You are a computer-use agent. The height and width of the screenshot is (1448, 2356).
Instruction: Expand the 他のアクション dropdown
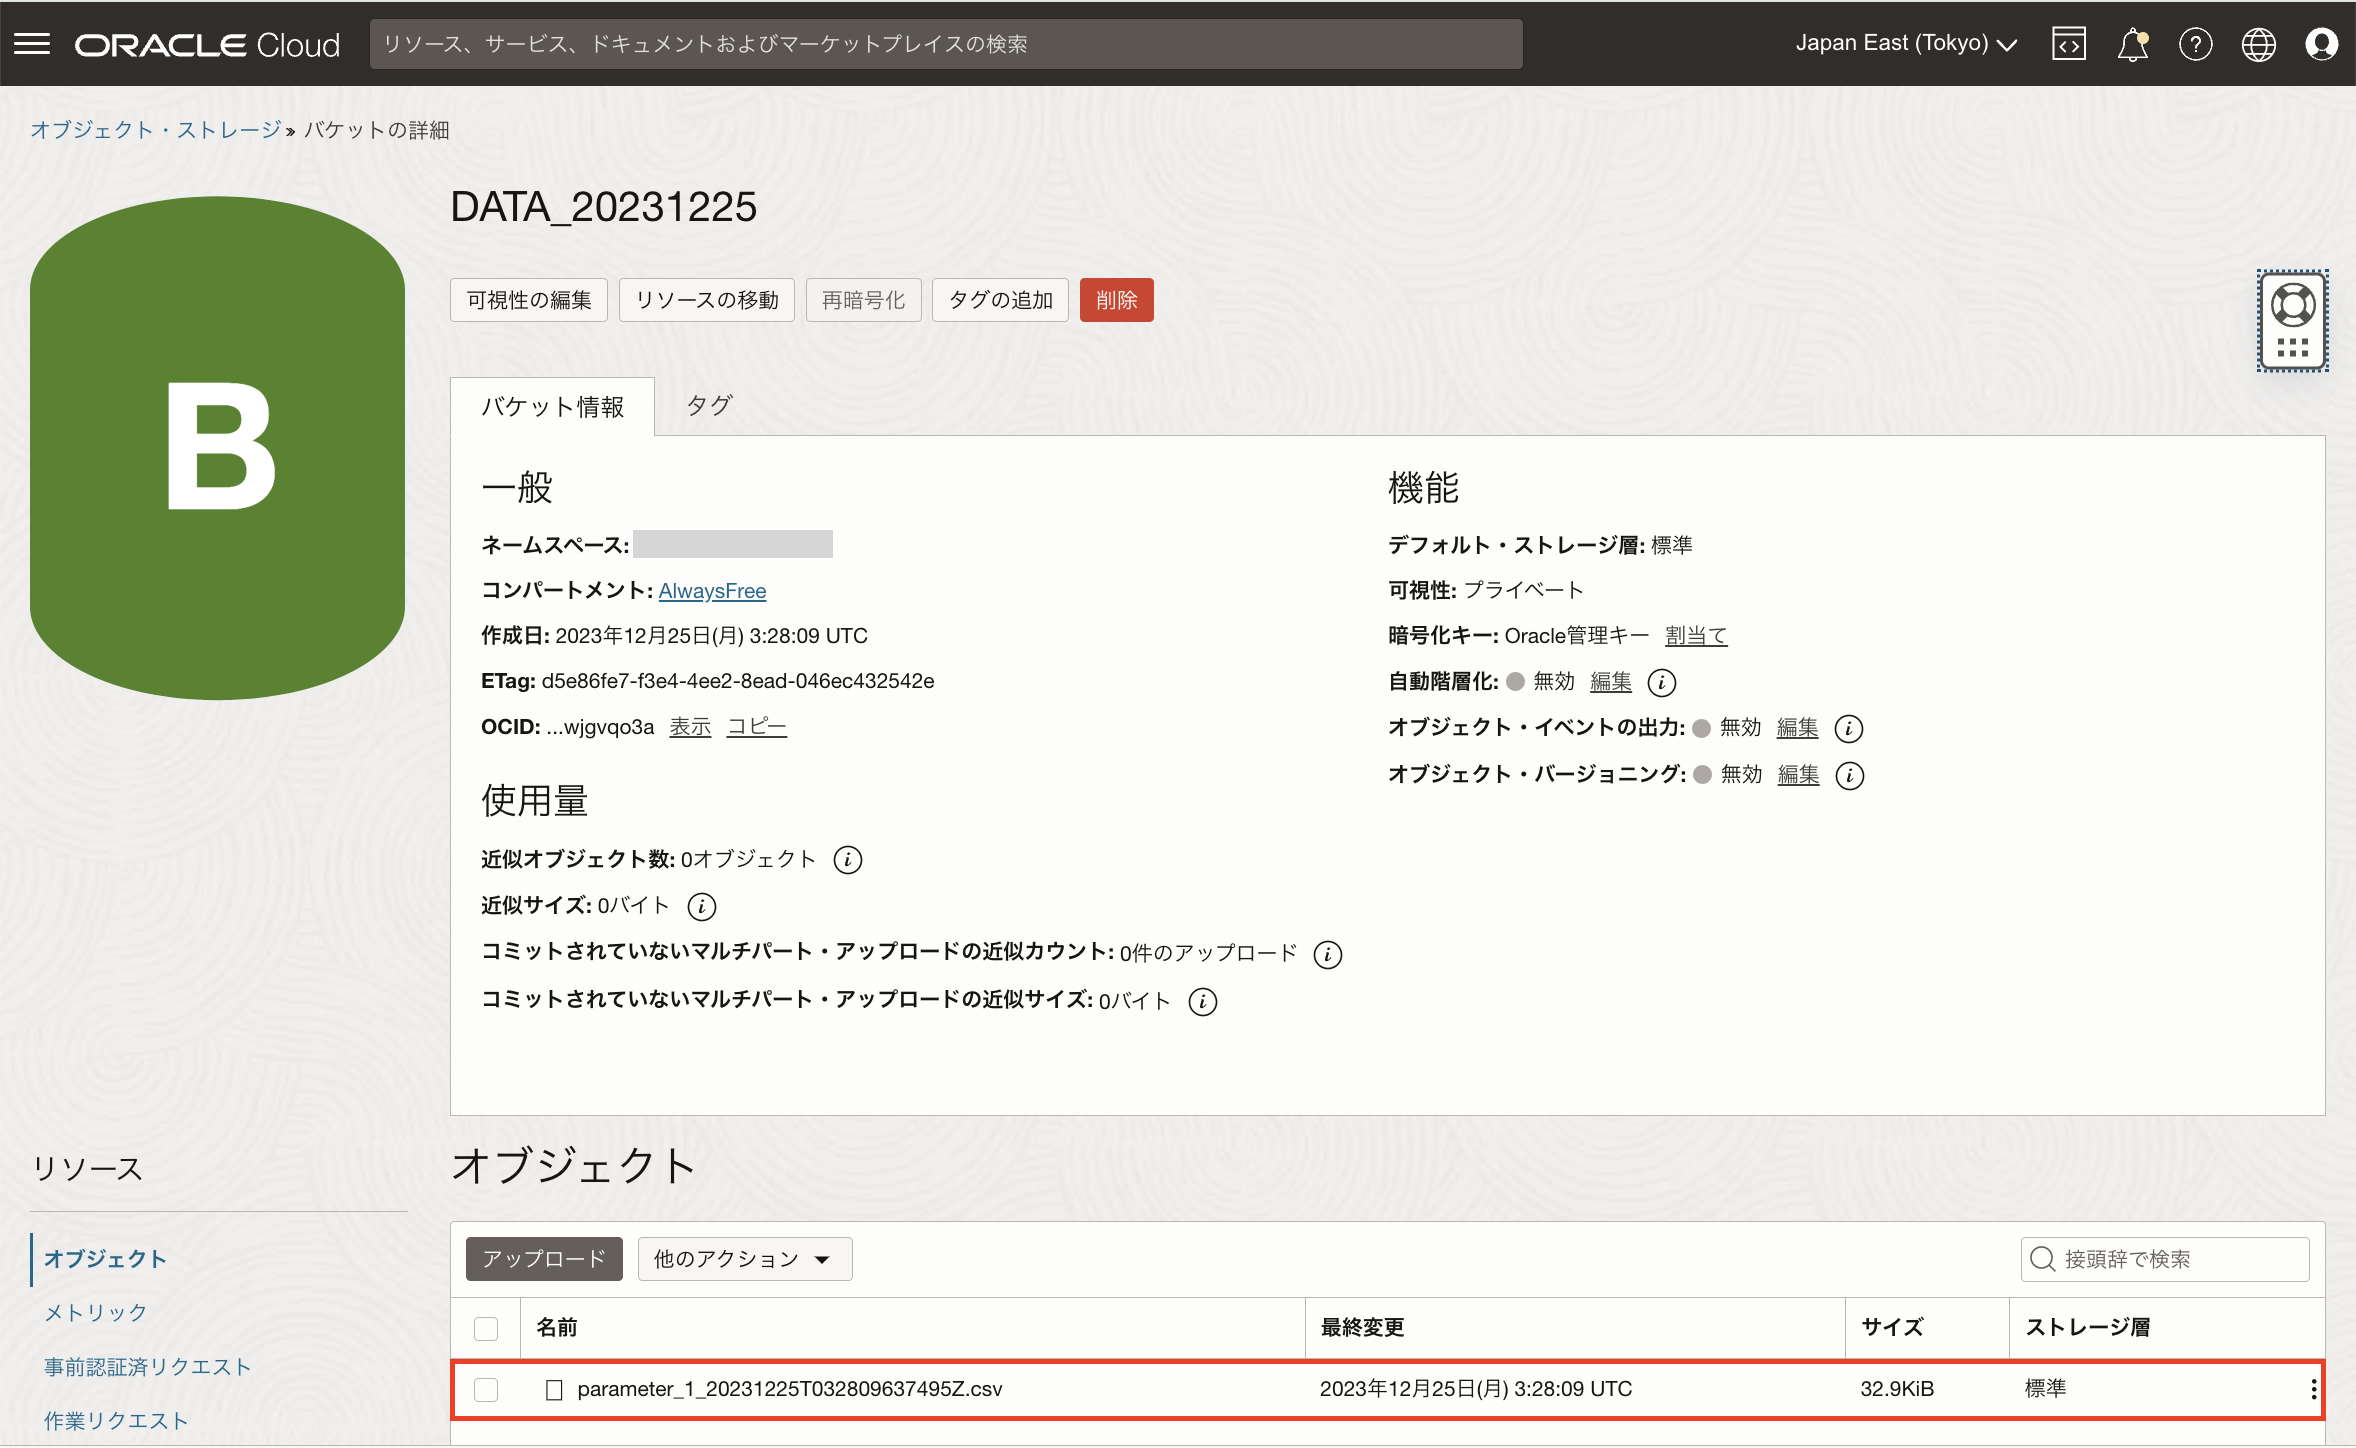744,1259
